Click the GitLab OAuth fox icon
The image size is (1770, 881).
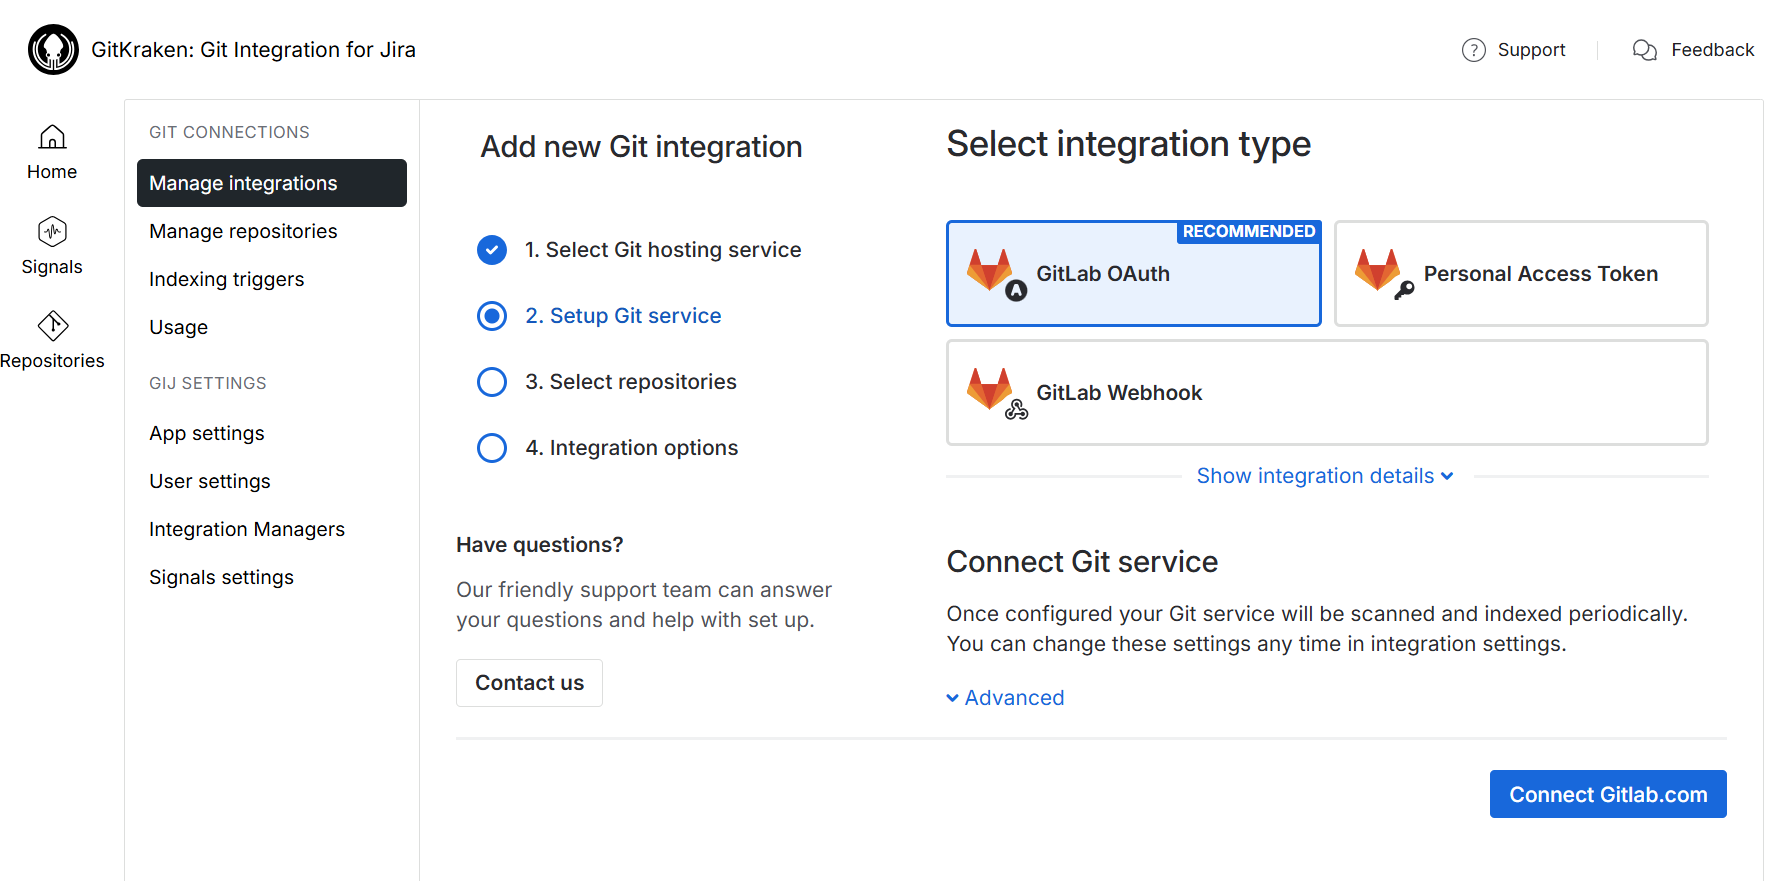[x=991, y=271]
